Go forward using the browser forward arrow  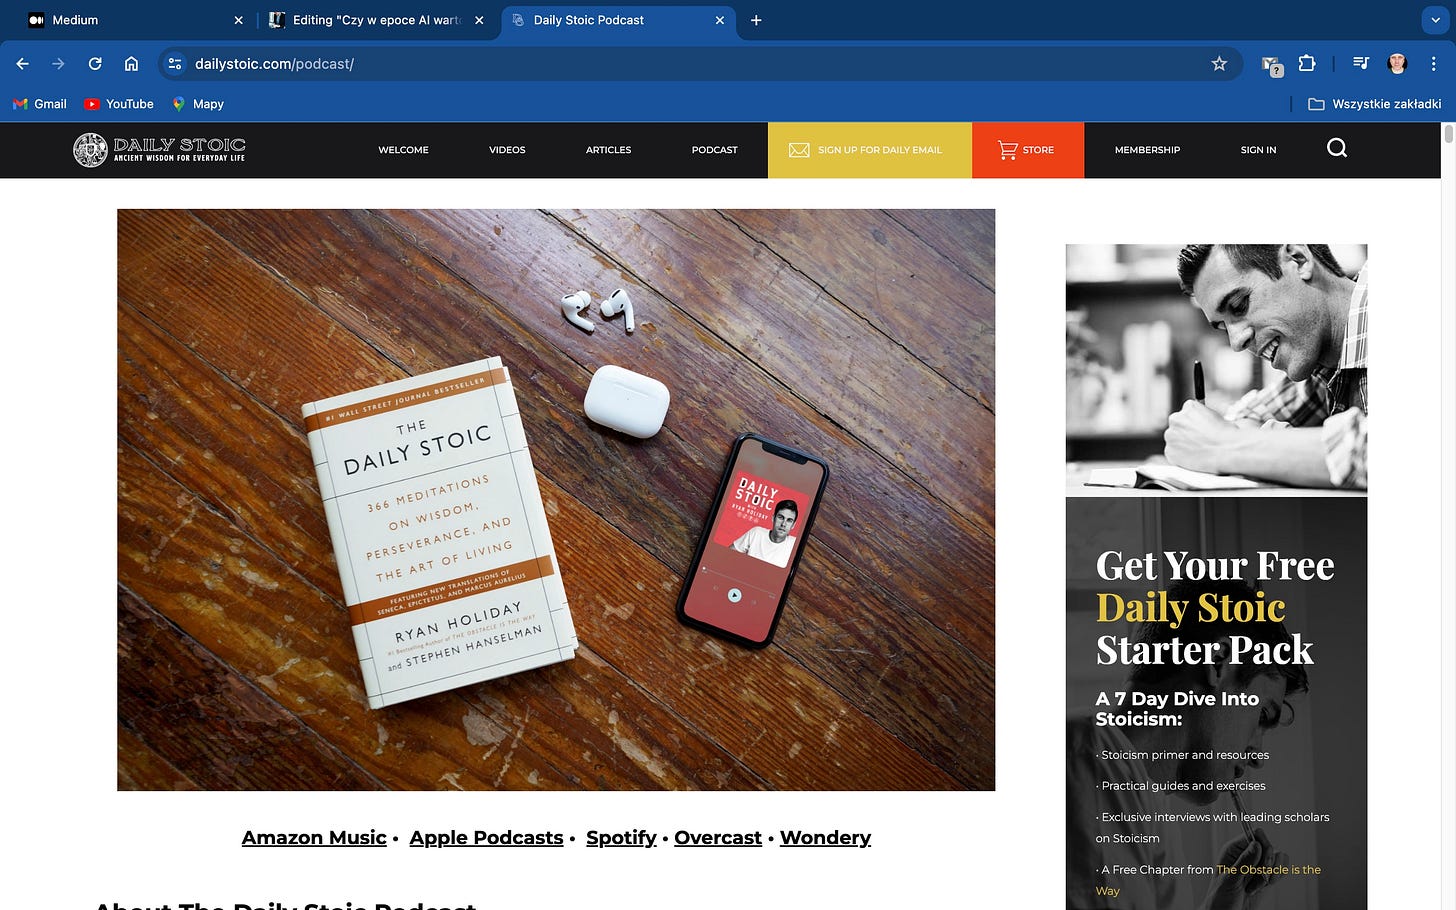(x=58, y=64)
